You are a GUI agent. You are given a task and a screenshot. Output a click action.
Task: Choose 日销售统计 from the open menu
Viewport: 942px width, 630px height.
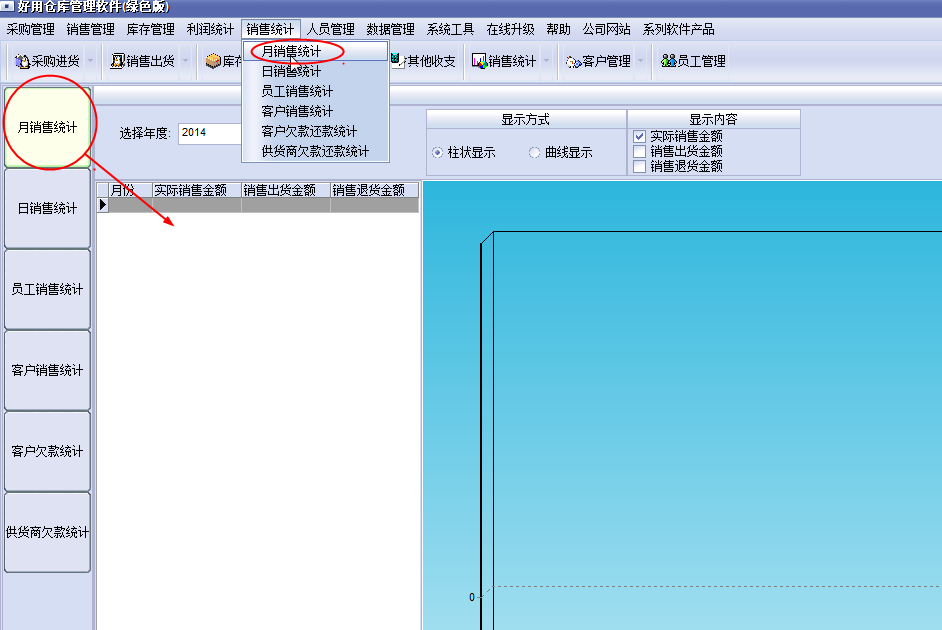point(292,71)
